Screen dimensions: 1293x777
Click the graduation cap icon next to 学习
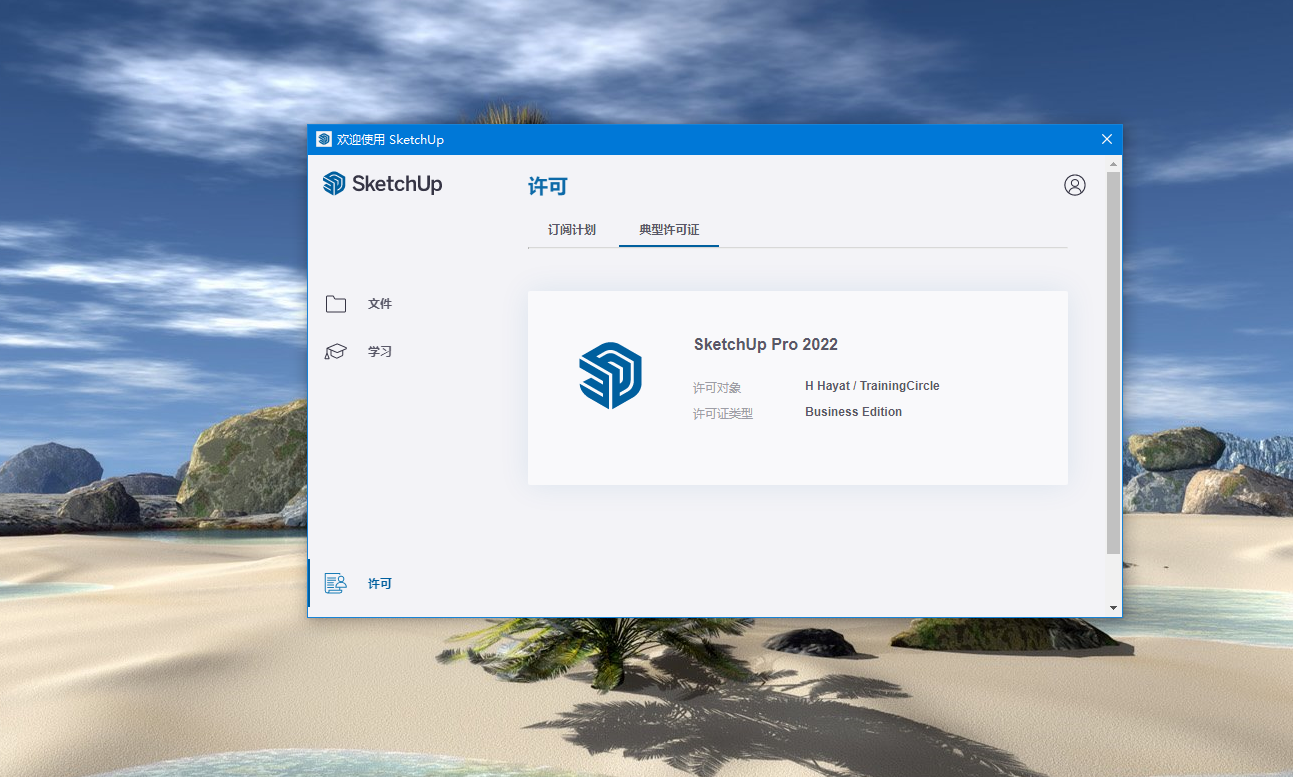tap(336, 352)
